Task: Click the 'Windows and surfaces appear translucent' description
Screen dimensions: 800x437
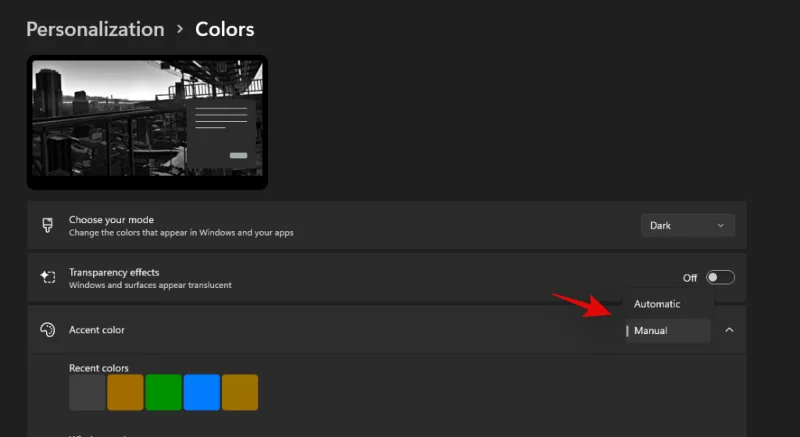Action: coord(150,285)
